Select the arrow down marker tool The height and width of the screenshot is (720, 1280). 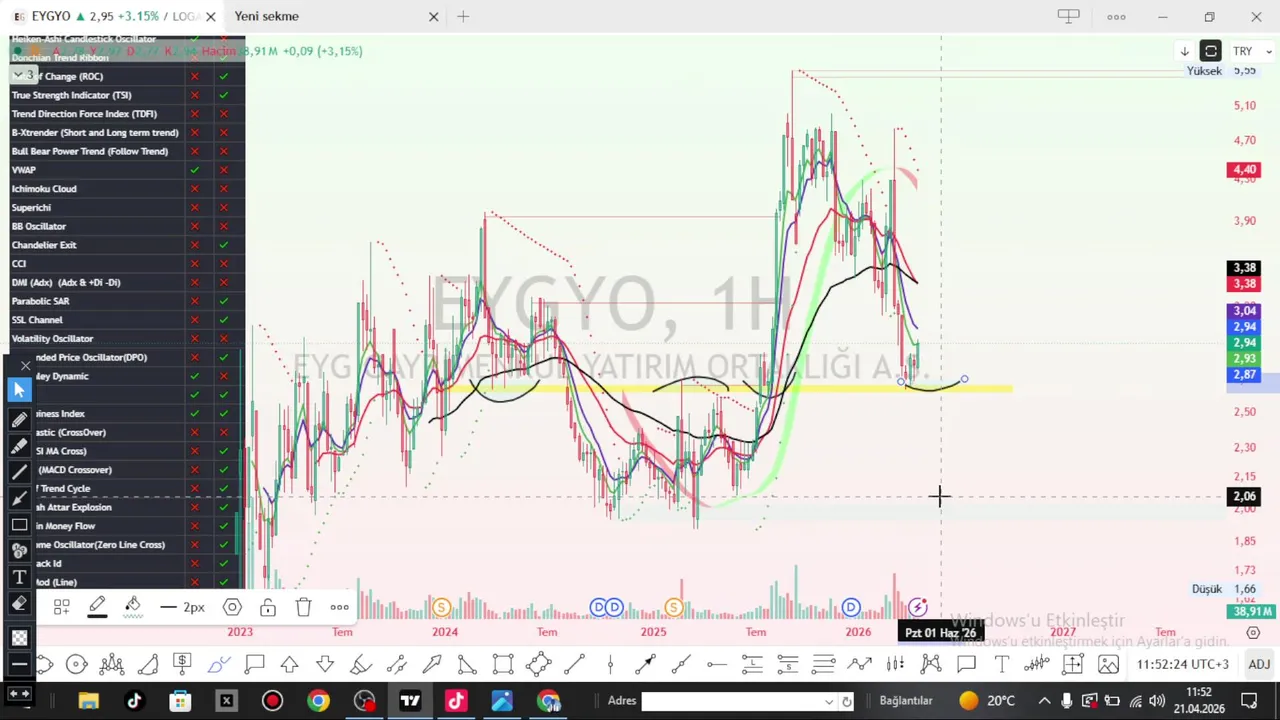tap(325, 664)
